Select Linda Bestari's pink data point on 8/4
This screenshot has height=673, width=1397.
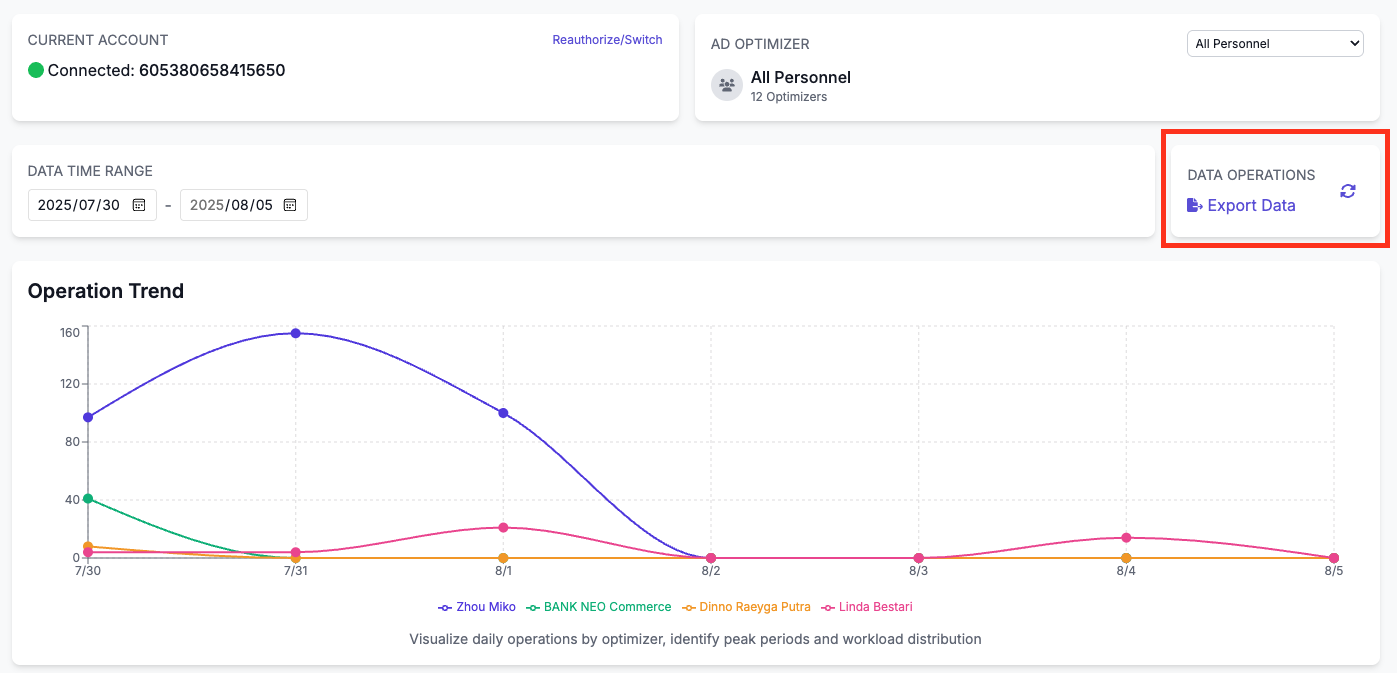pyautogui.click(x=1126, y=538)
